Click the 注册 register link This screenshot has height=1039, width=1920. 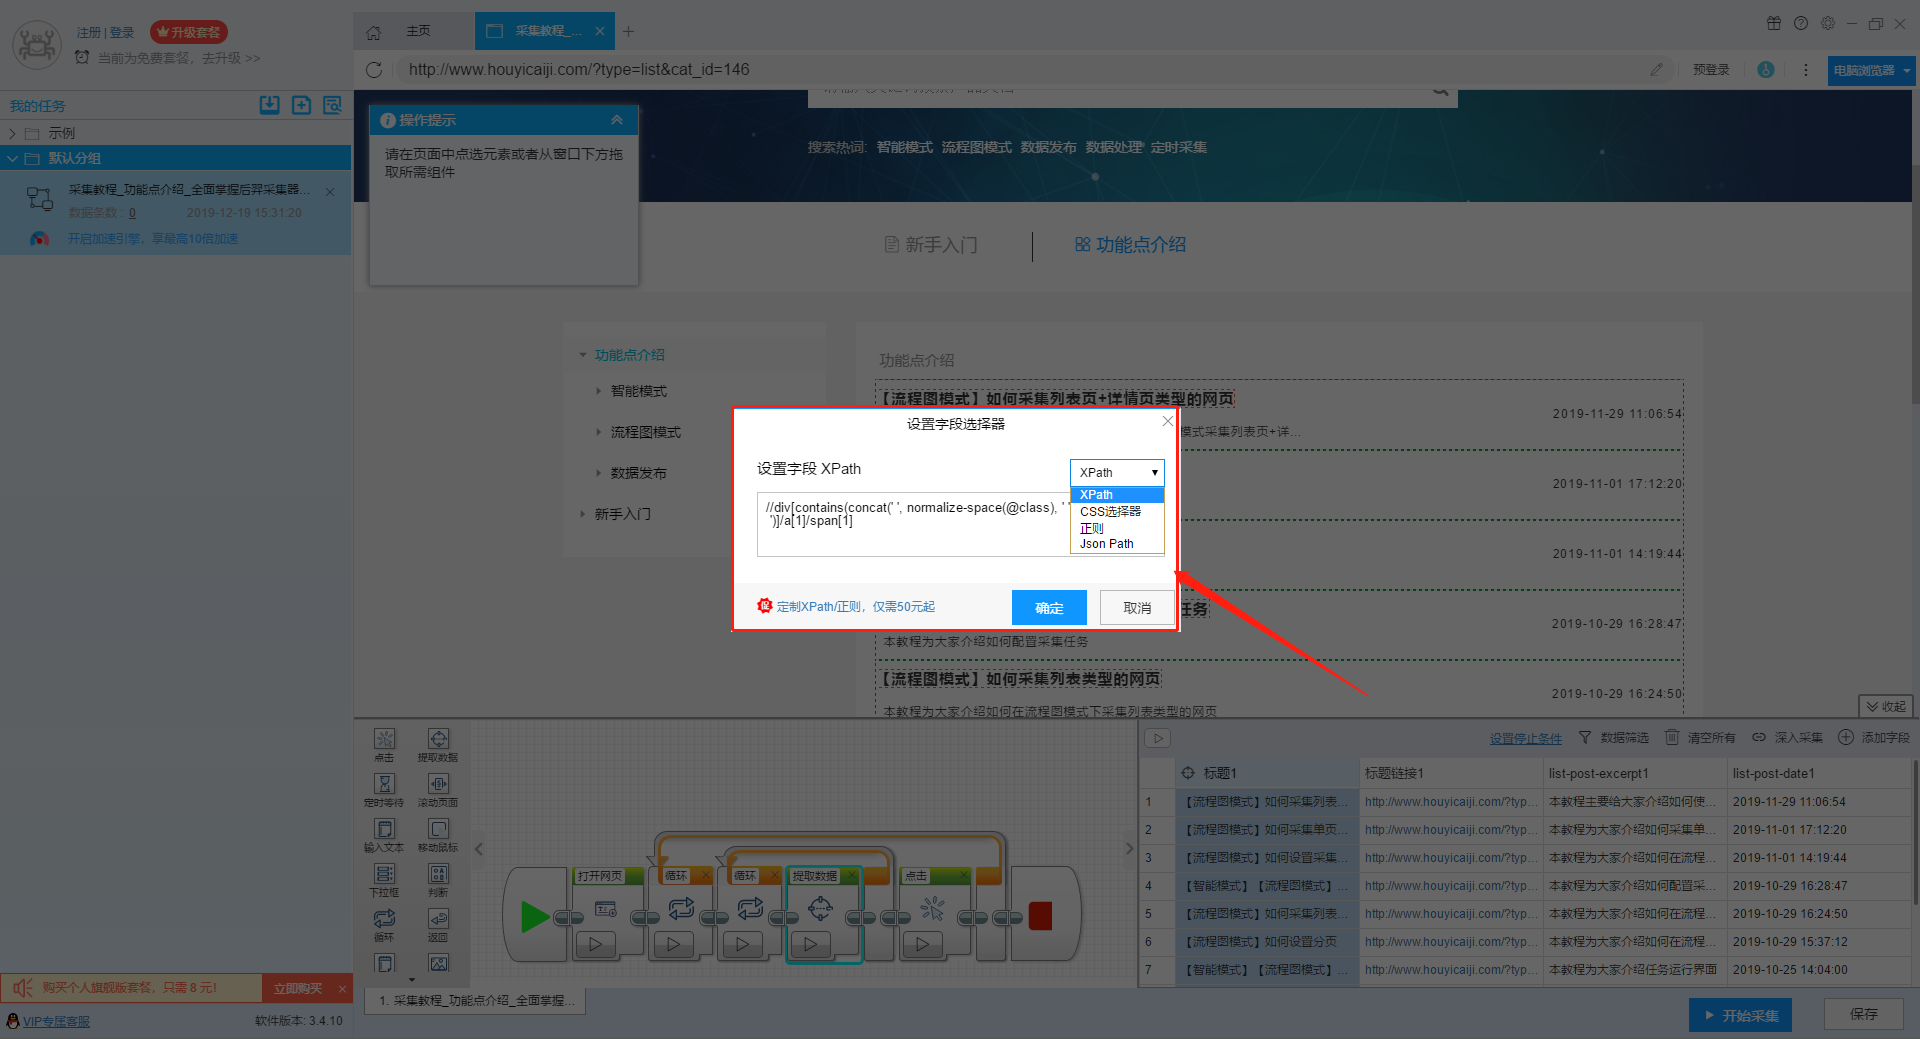coord(88,33)
